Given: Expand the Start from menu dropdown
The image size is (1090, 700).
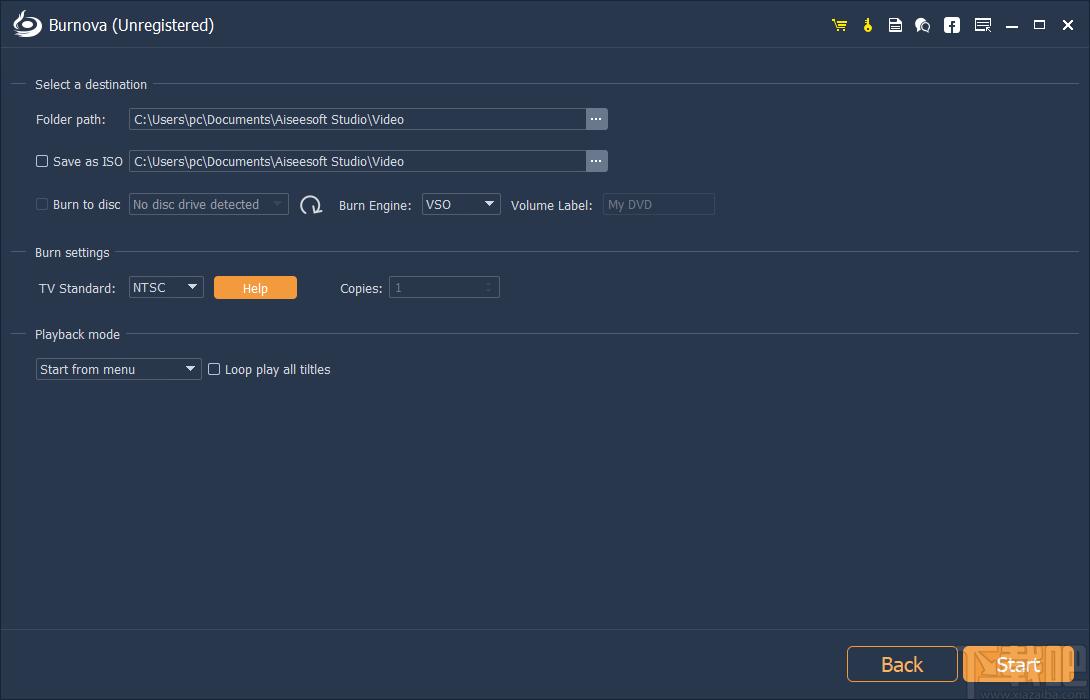Looking at the screenshot, I should (x=118, y=369).
